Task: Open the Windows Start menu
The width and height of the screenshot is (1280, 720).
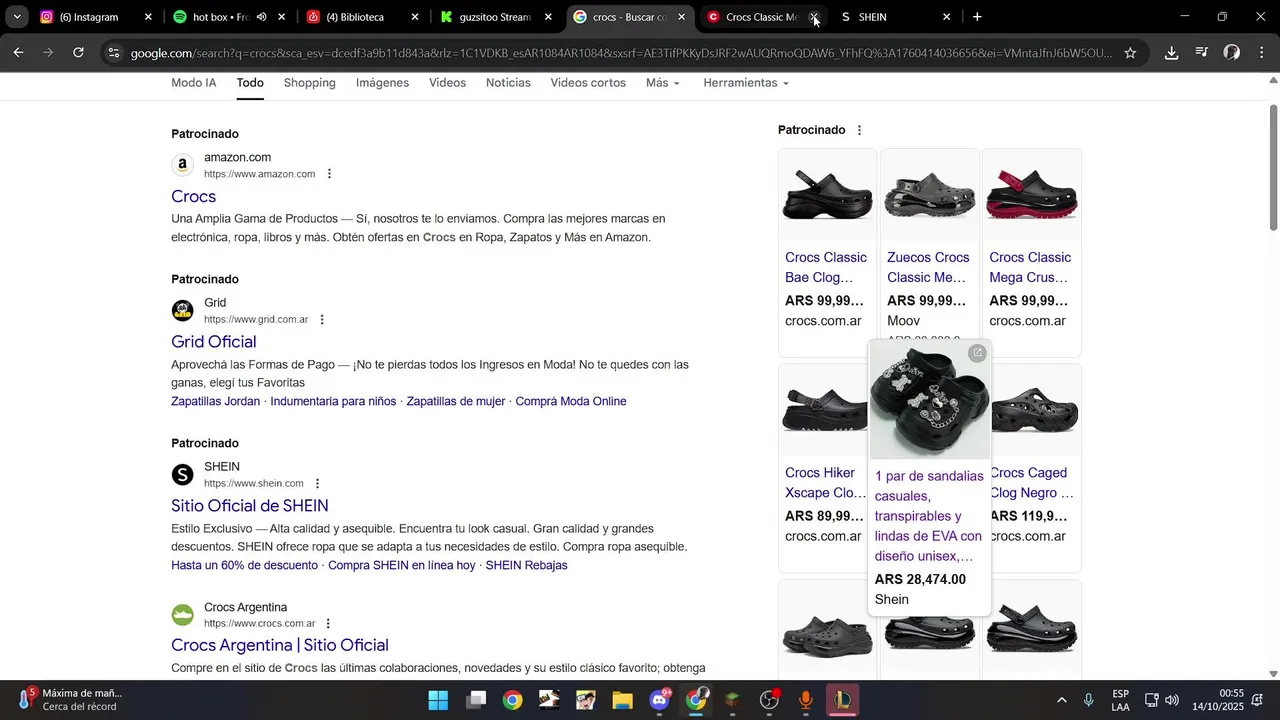Action: pyautogui.click(x=438, y=700)
